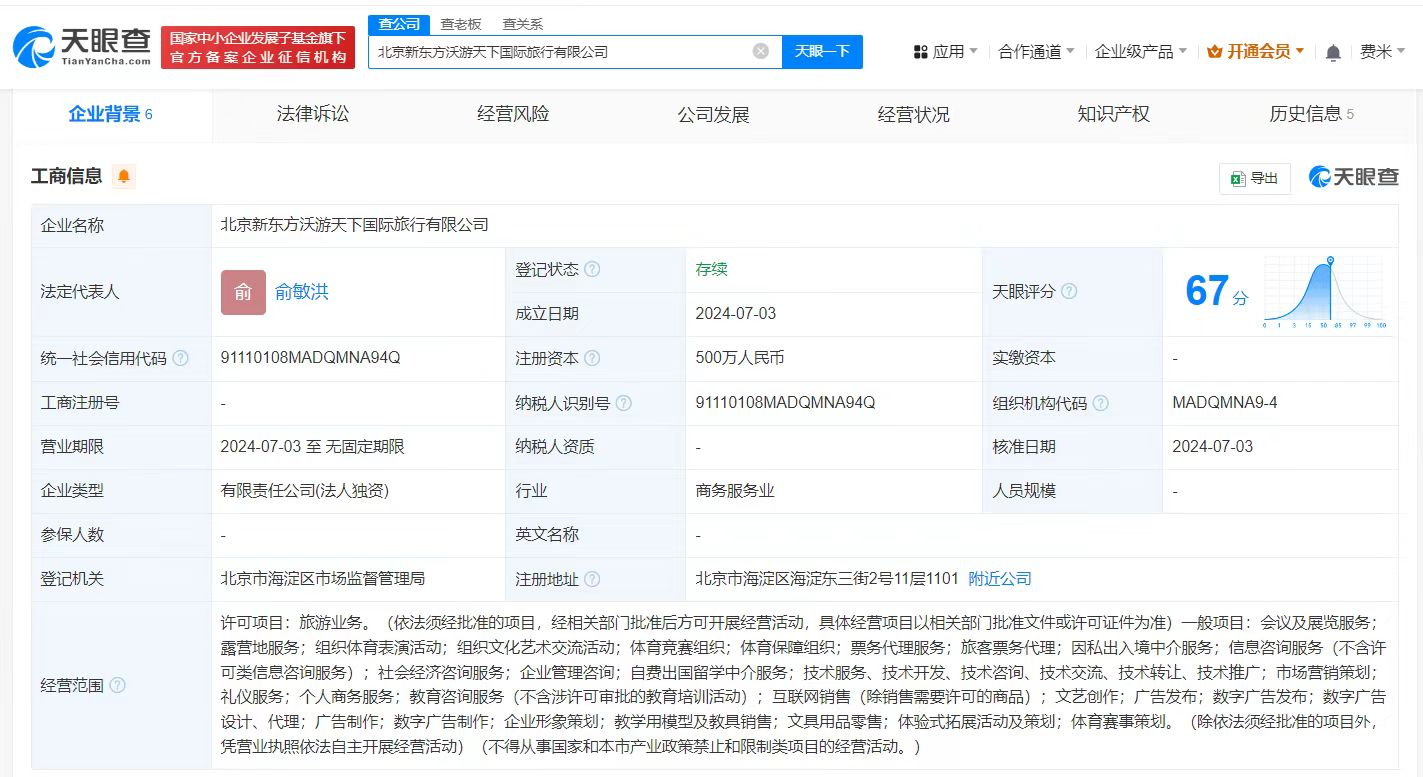The height and width of the screenshot is (777, 1423).
Task: Expand the 企业级产品 dropdown
Action: click(1141, 52)
